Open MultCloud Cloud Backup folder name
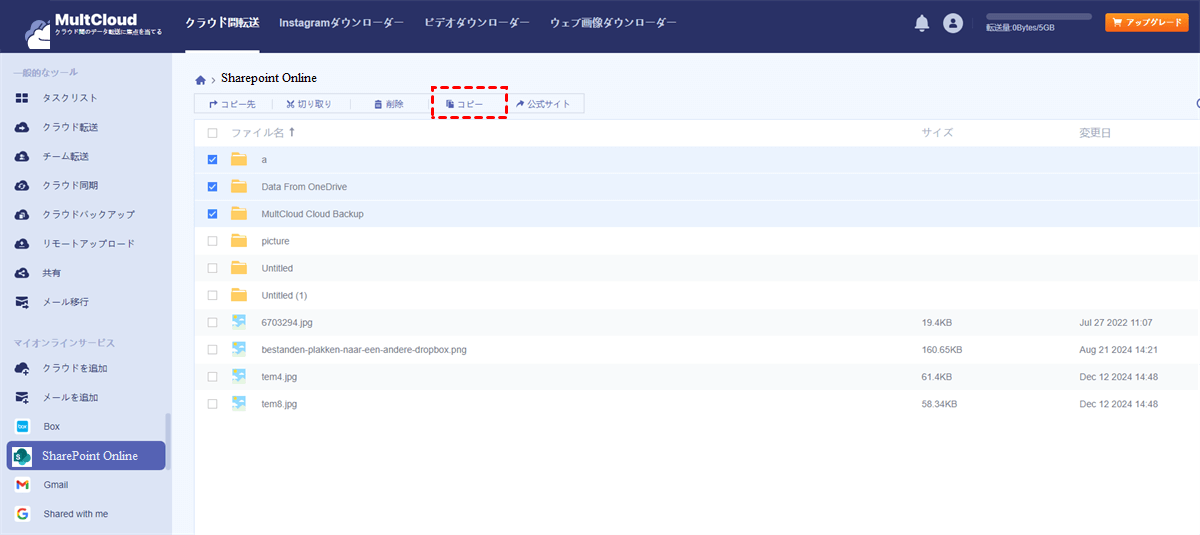 [x=312, y=214]
